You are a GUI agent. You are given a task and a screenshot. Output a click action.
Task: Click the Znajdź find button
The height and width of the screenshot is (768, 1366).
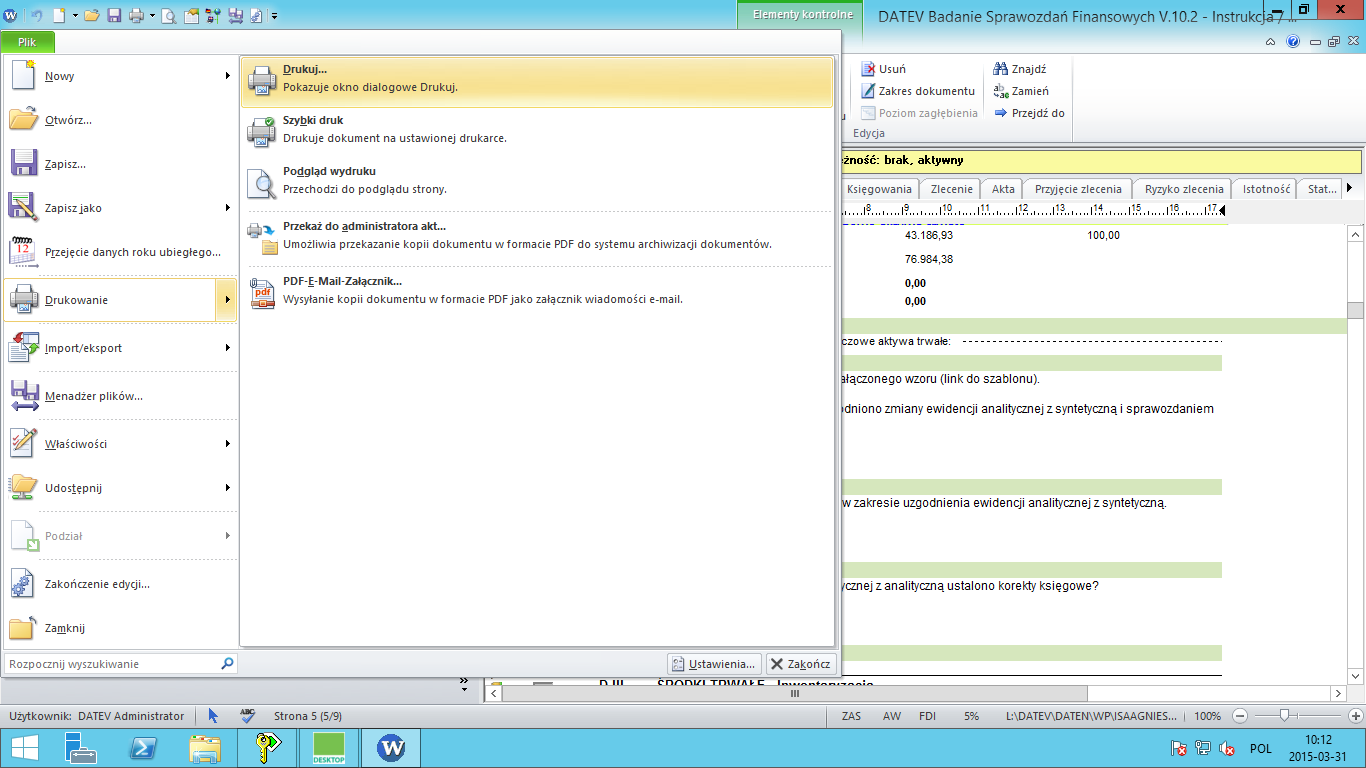pyautogui.click(x=1020, y=69)
